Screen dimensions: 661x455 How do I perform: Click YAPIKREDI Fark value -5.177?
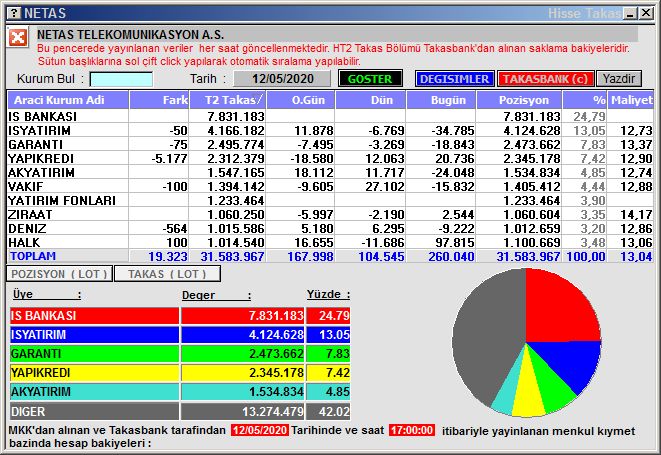(169, 159)
